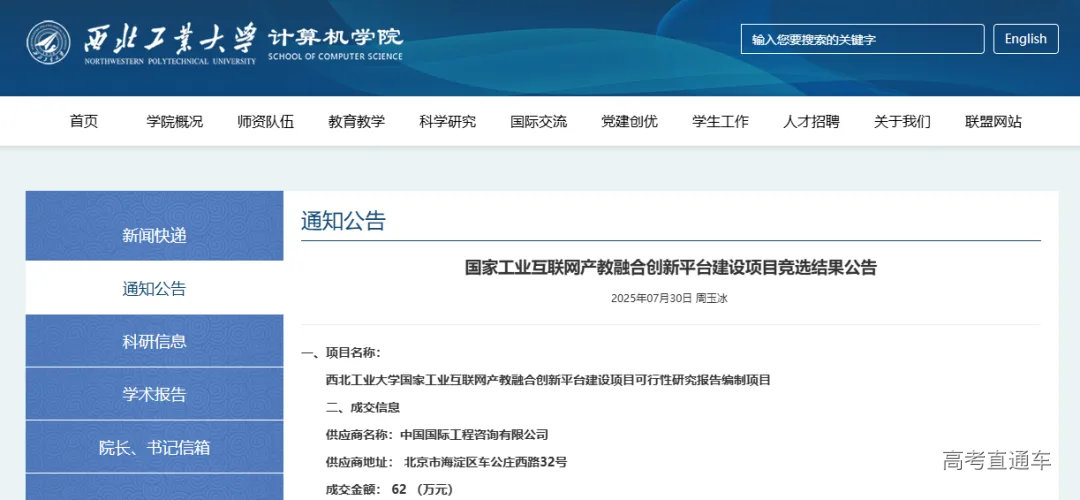
Task: Click the supplier name 中国国际工程咨询有限公司
Action: (x=474, y=435)
